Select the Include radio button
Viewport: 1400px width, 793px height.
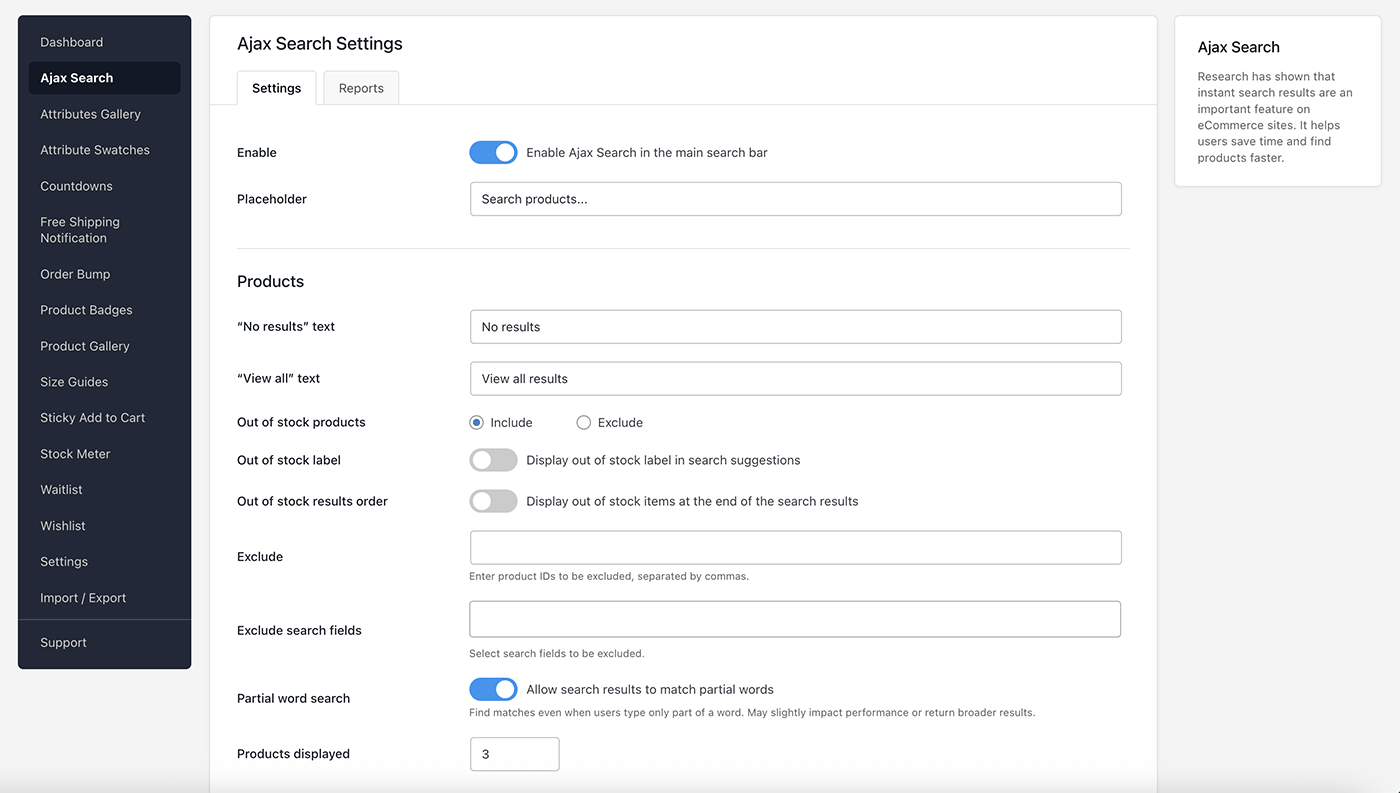click(x=475, y=422)
